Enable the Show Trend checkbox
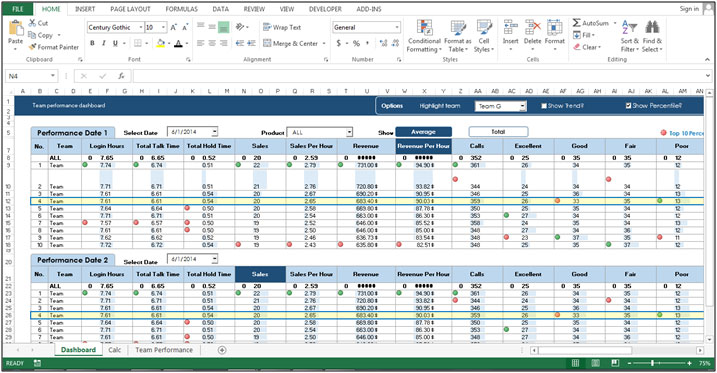This screenshot has height=373, width=717. tap(544, 106)
